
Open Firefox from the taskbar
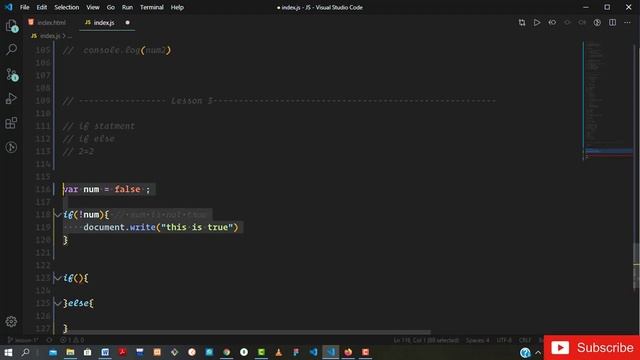(x=348, y=352)
